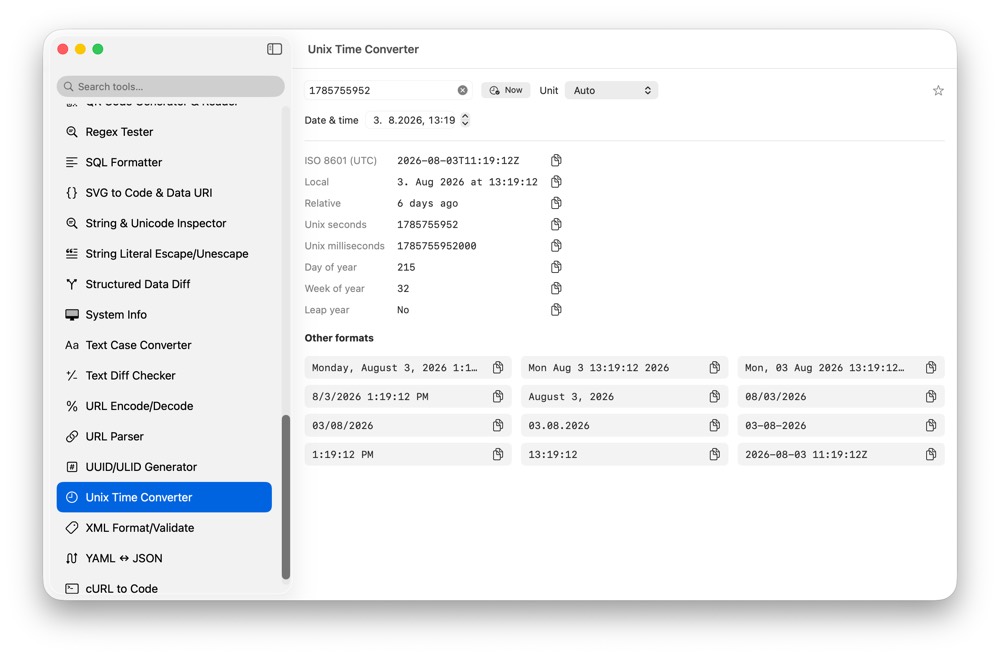Image resolution: width=1000 pixels, height=657 pixels.
Task: Copy the '03-08-2026' format
Action: pos(930,425)
